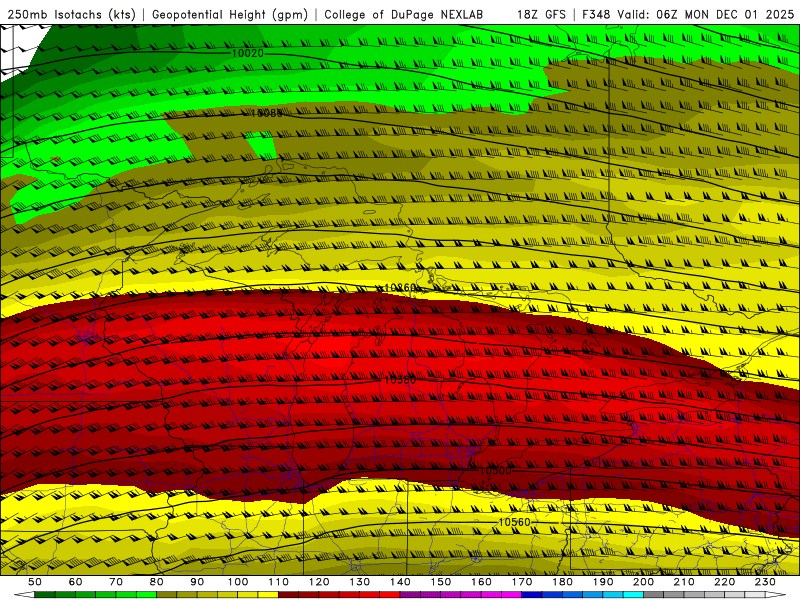The image size is (800, 600).
Task: Click the 180 value on the color scale
Action: pyautogui.click(x=562, y=582)
